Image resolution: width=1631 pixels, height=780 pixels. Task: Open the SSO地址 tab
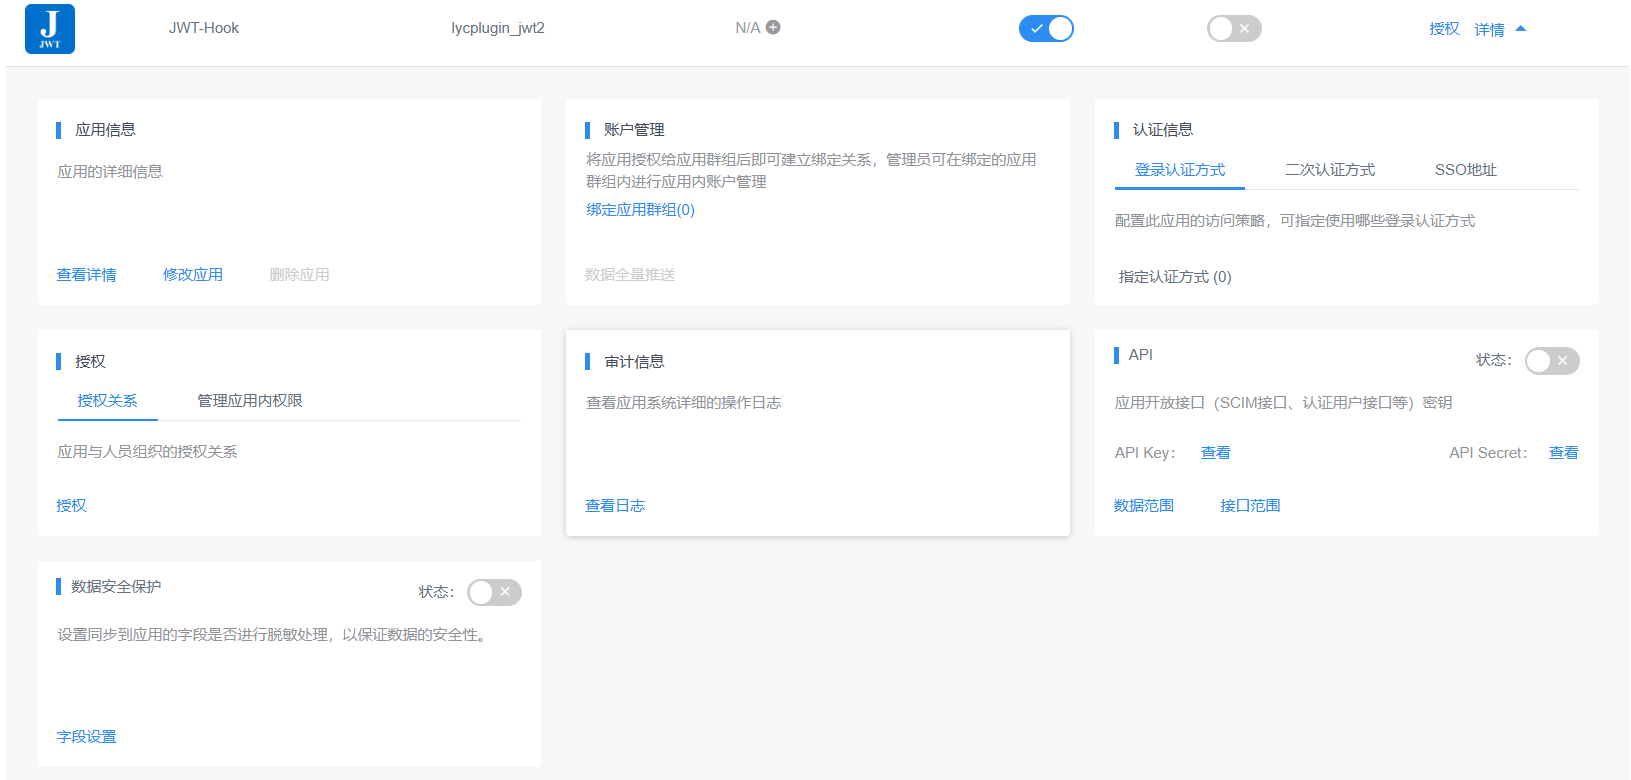[1465, 170]
